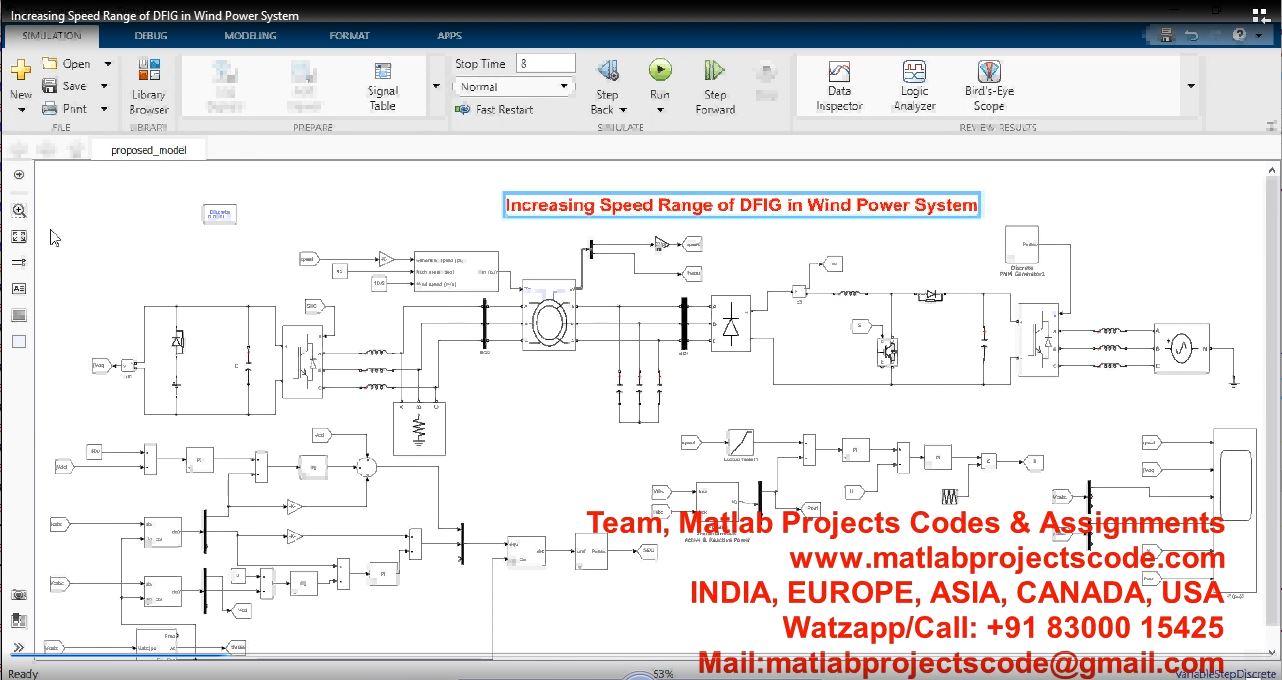Open the Signal Table

tap(382, 85)
